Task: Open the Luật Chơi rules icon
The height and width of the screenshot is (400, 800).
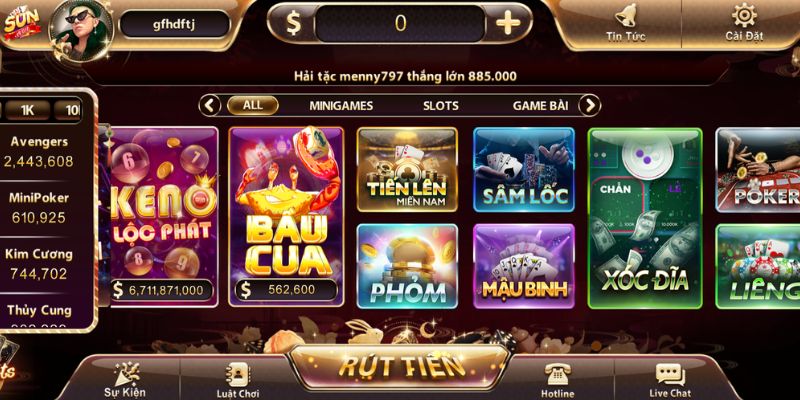Action: click(237, 374)
